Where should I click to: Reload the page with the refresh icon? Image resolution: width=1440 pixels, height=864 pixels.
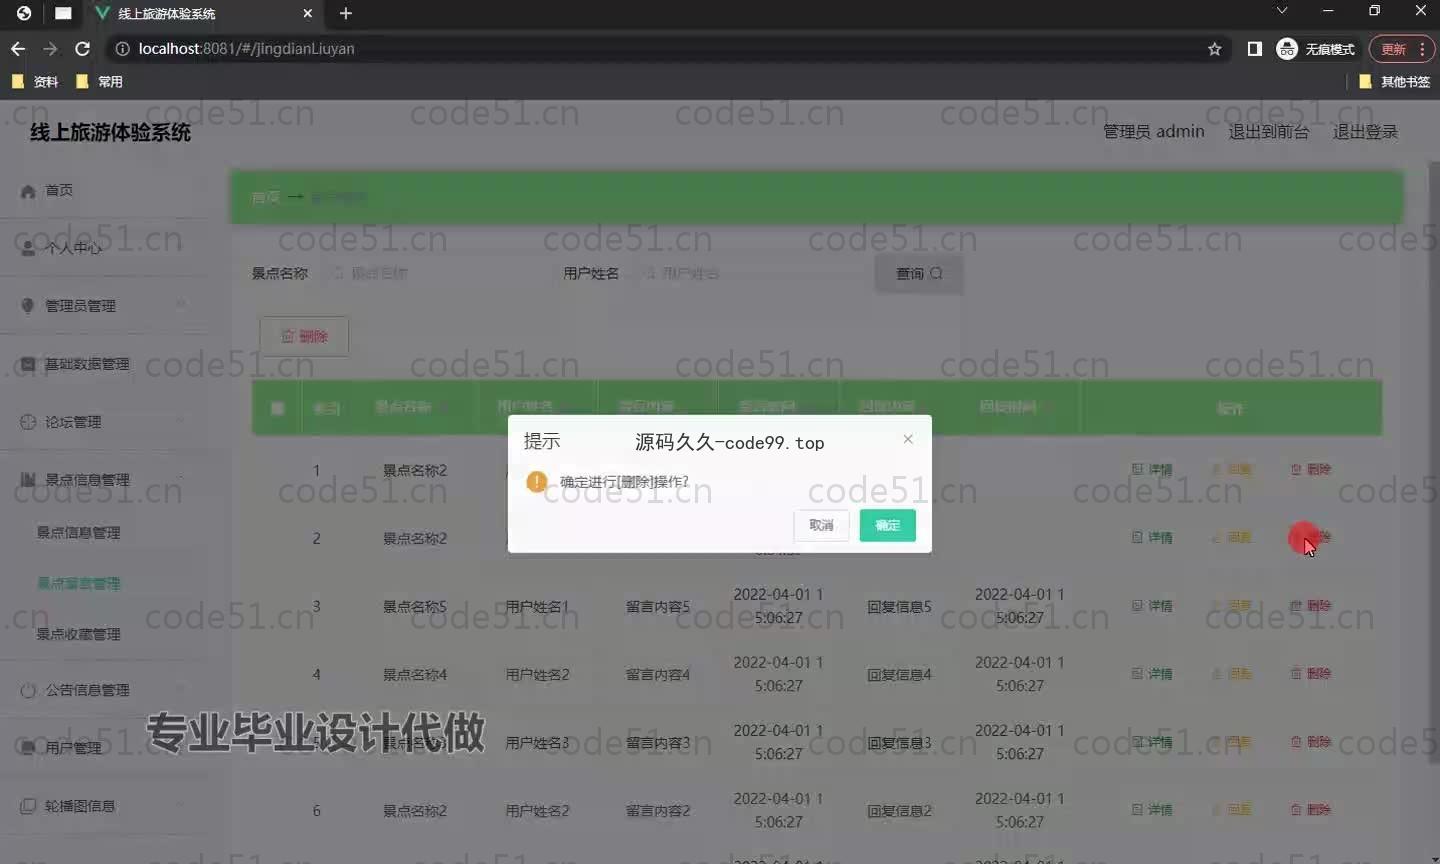(82, 48)
